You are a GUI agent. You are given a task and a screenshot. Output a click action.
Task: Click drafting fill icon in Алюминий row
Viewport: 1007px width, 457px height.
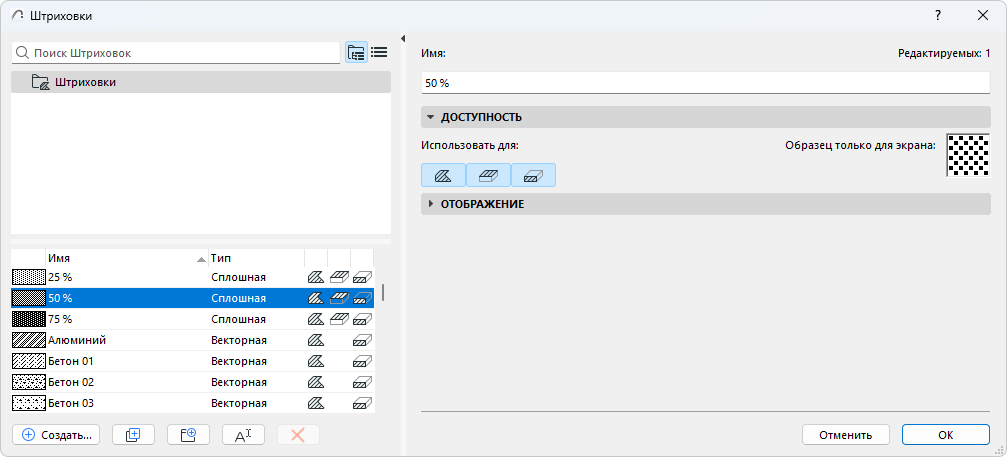315,340
